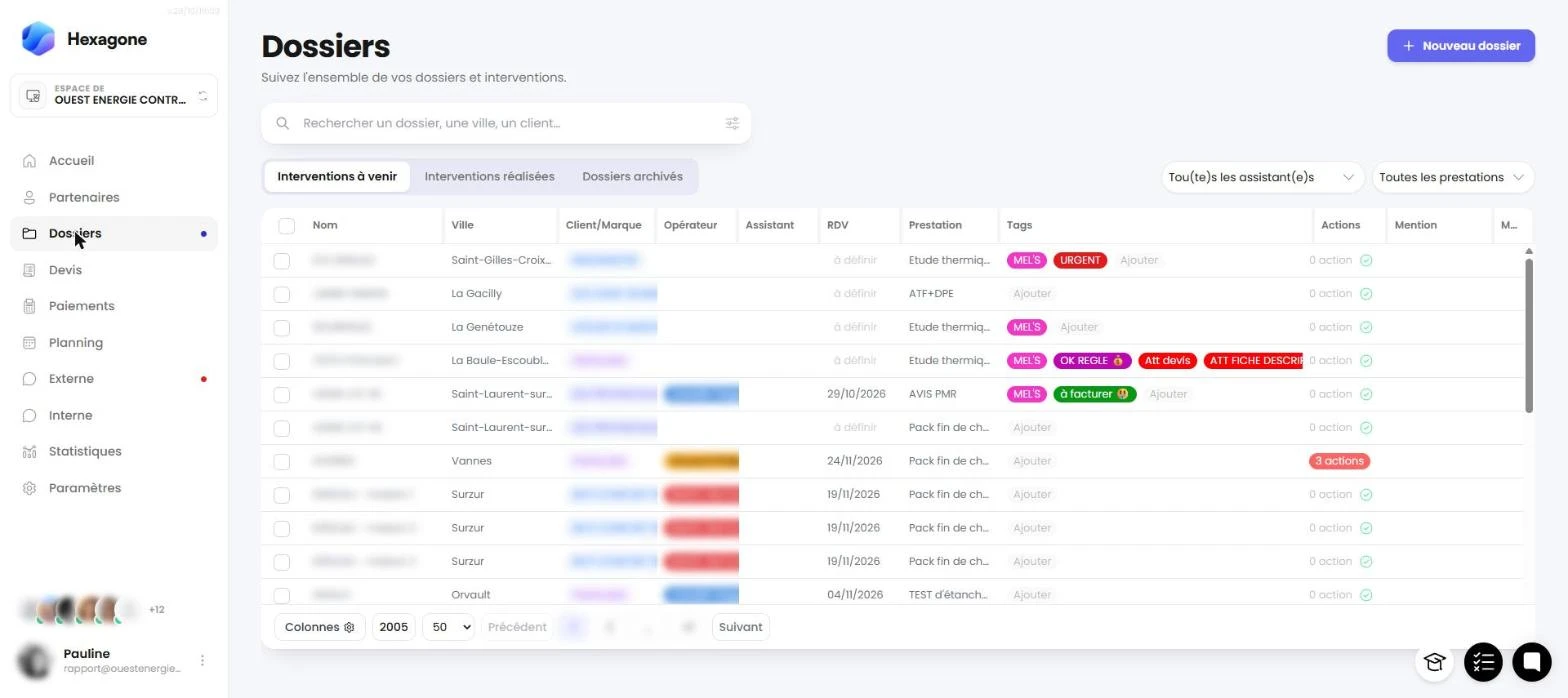Click the action check icon in La Gacilly row
This screenshot has height=698, width=1568.
[x=1366, y=294]
